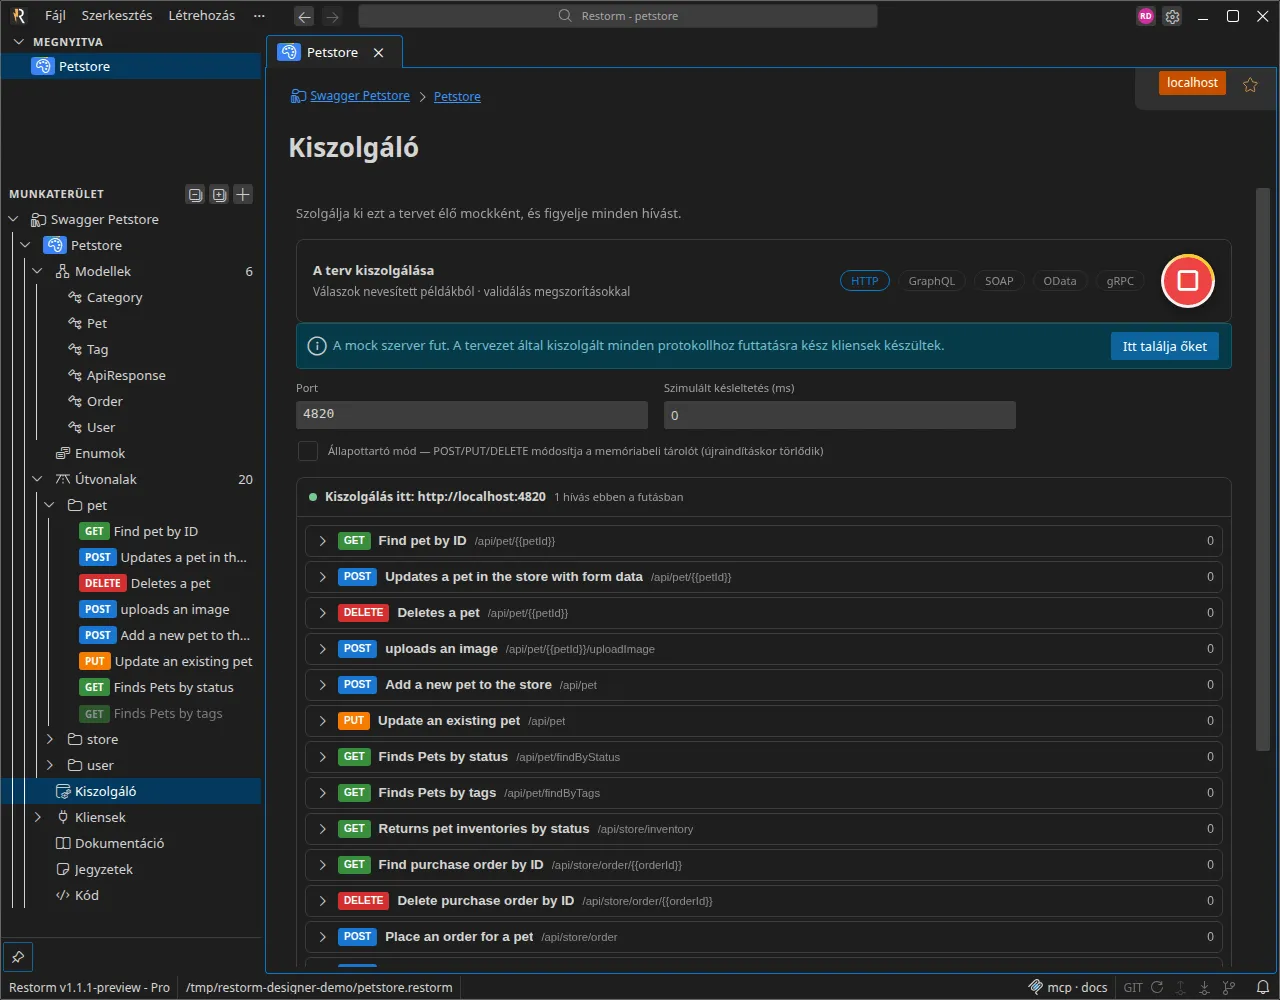Click the info icon in the mock server banner

coord(317,346)
